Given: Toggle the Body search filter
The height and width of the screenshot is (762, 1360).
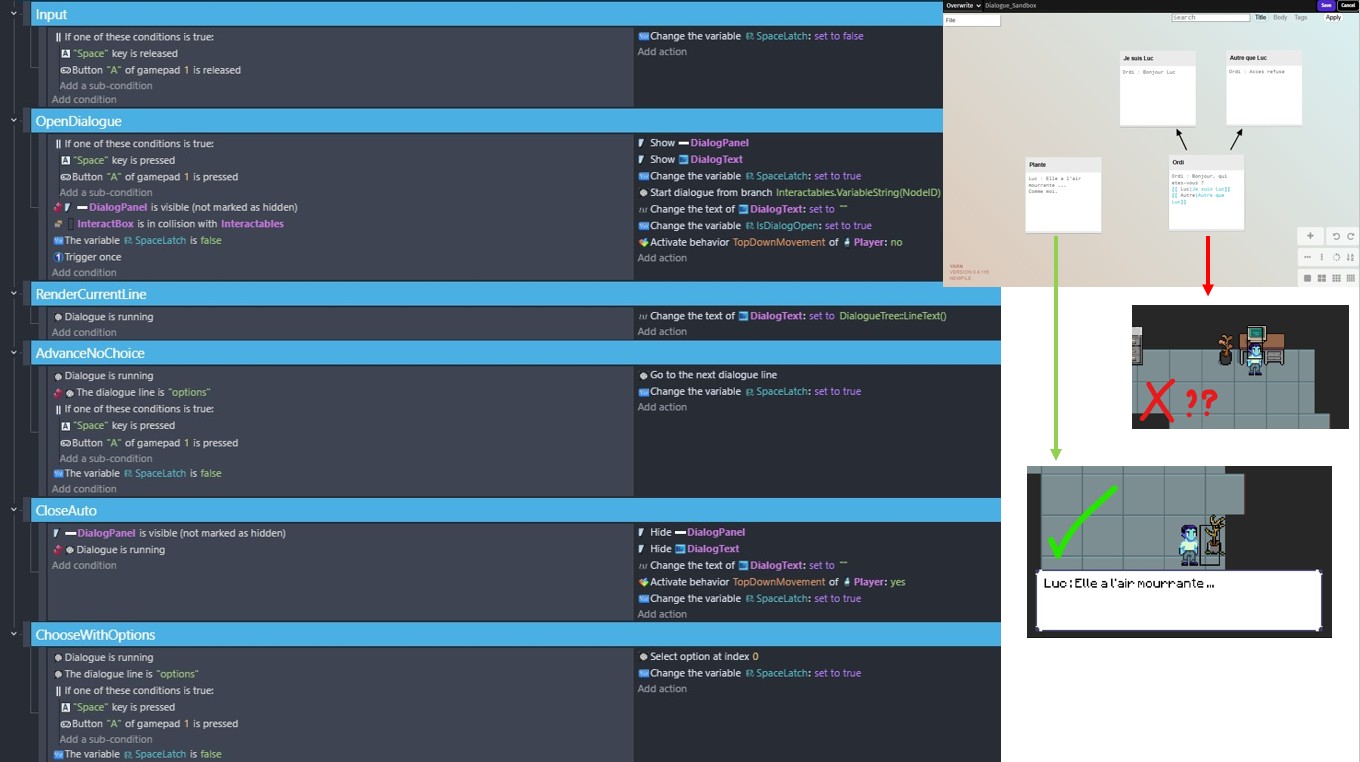Looking at the screenshot, I should tap(1280, 17).
